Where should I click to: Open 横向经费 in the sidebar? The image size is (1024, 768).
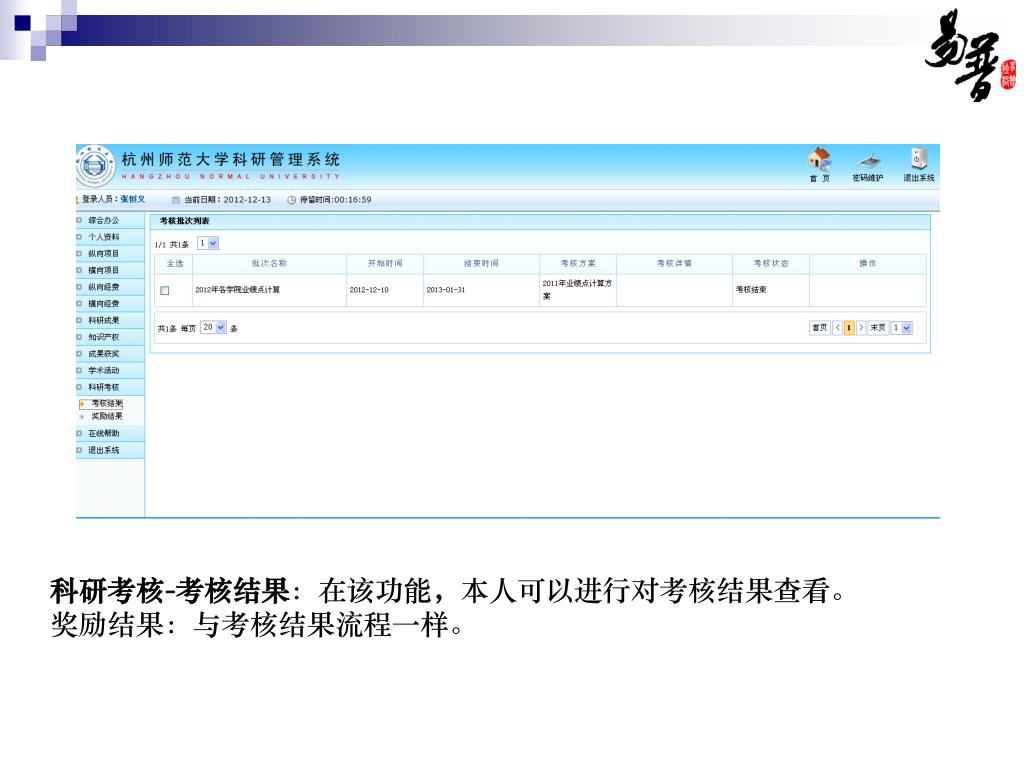tap(104, 304)
